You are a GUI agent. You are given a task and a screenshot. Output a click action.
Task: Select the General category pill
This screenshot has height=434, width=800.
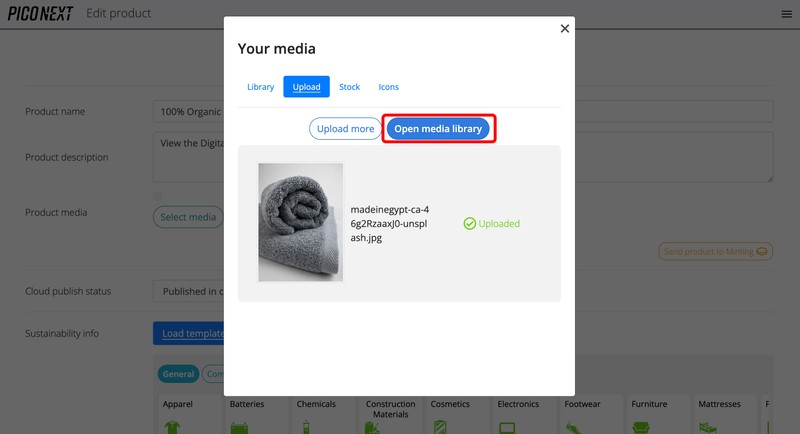point(178,374)
